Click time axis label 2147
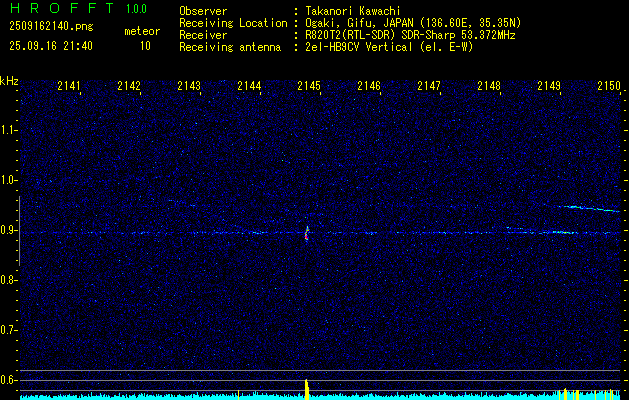The width and height of the screenshot is (629, 400). click(429, 85)
